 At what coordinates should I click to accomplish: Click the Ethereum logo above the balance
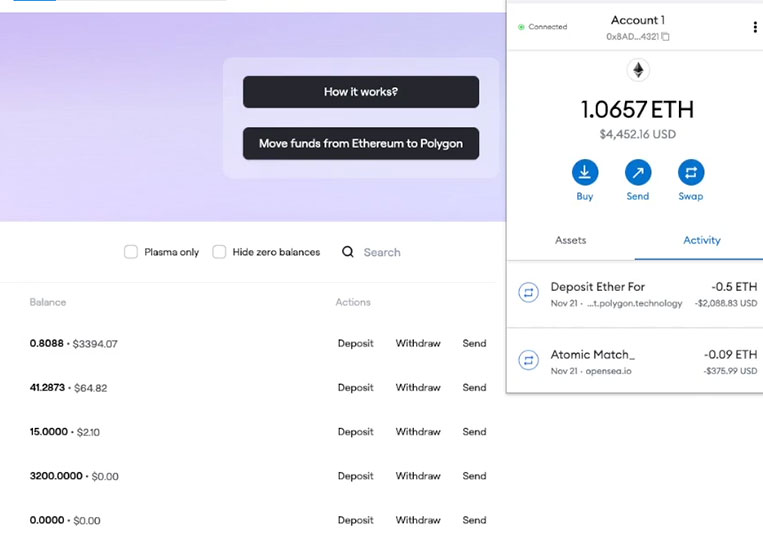point(638,70)
